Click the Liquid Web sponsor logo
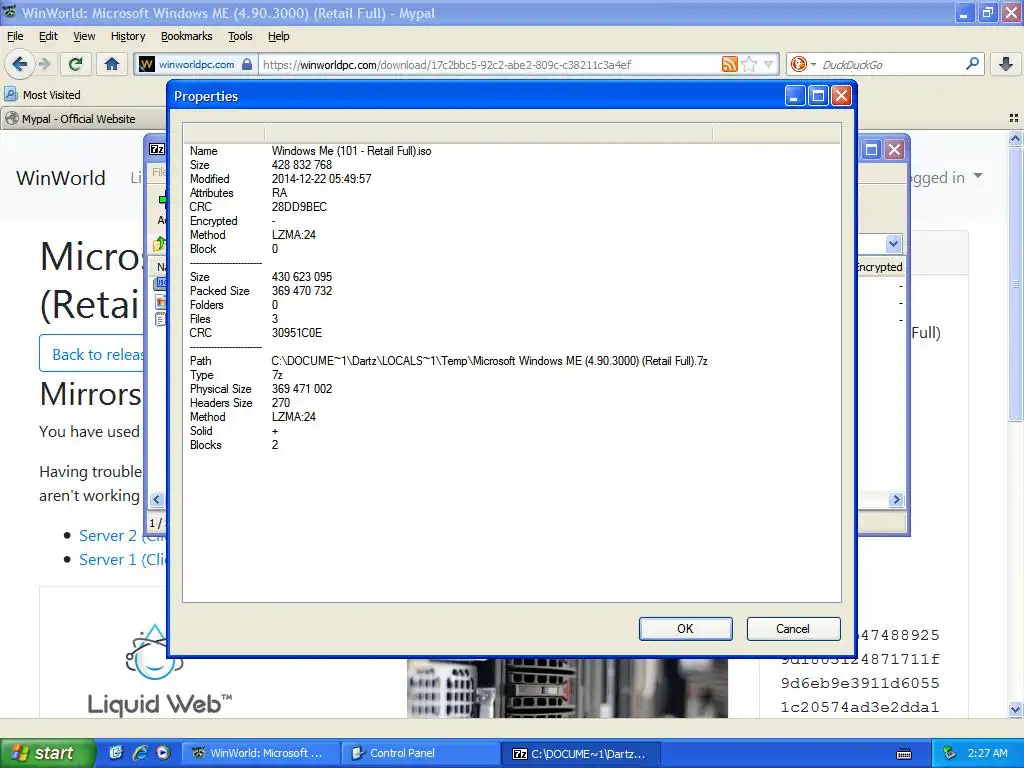Image resolution: width=1024 pixels, height=768 pixels. [159, 671]
